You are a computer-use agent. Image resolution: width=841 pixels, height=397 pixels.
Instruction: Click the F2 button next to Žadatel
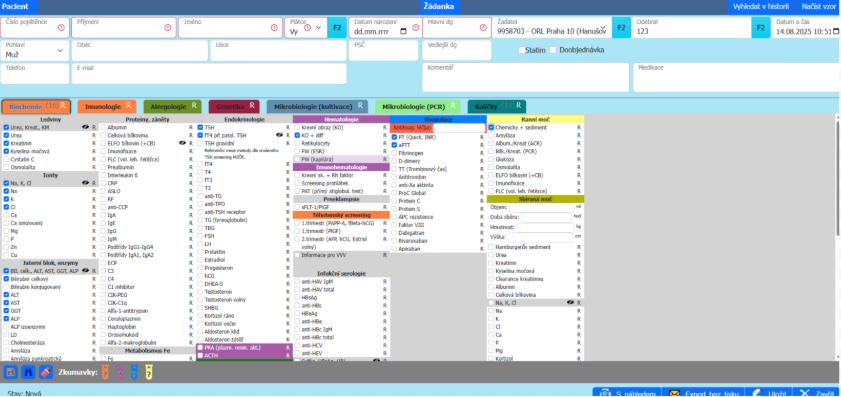621,27
